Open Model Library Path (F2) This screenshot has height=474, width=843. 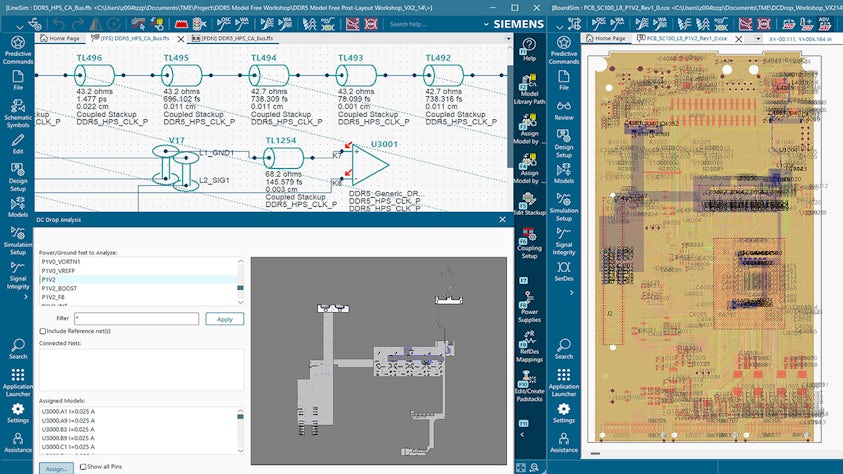coord(529,90)
